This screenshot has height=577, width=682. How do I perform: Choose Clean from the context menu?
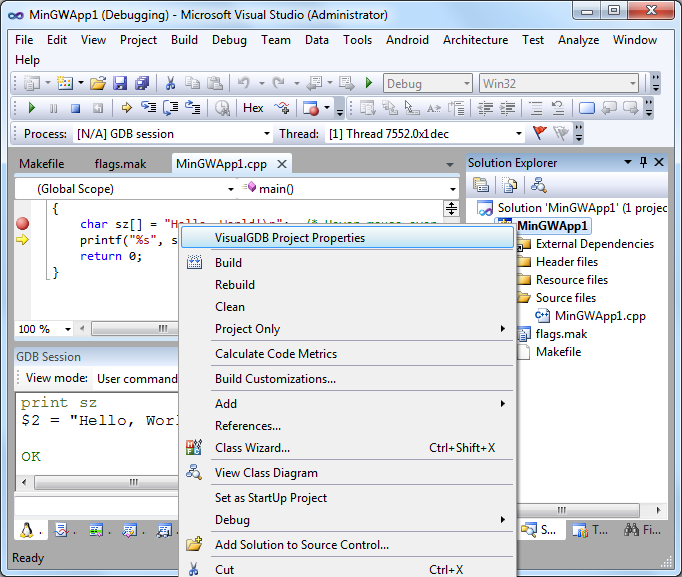pyautogui.click(x=347, y=307)
